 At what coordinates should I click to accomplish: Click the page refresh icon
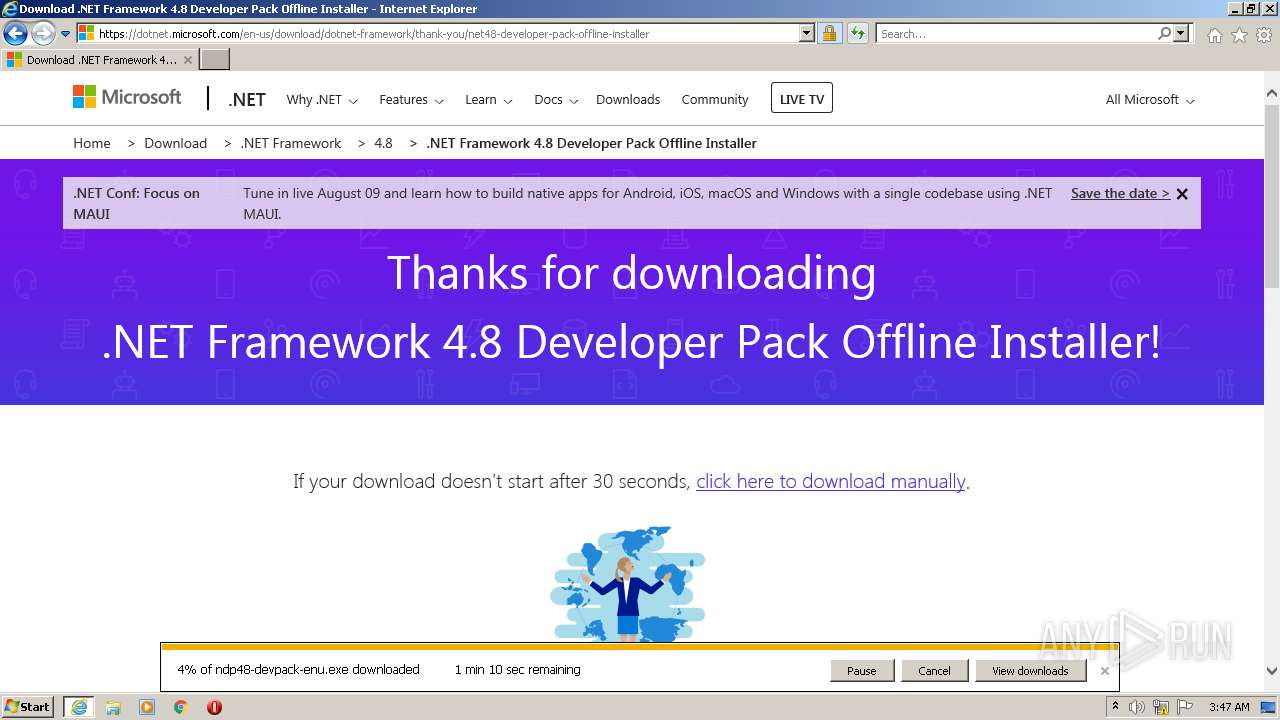(857, 33)
